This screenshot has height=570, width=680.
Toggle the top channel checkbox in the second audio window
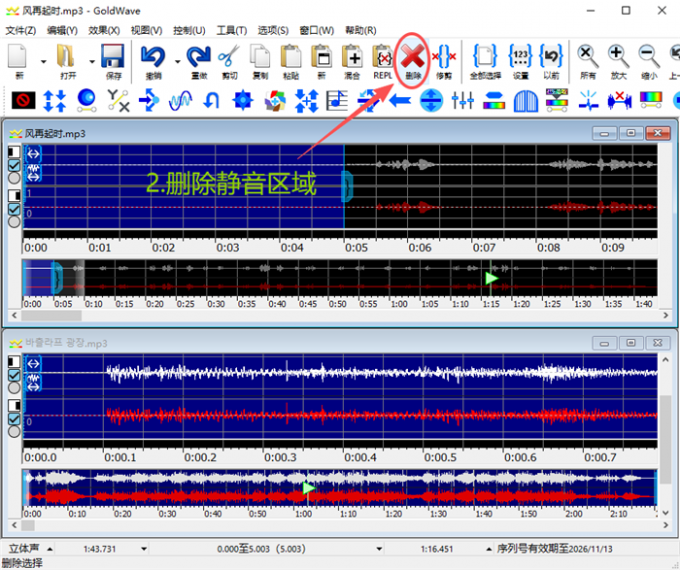pyautogui.click(x=14, y=375)
